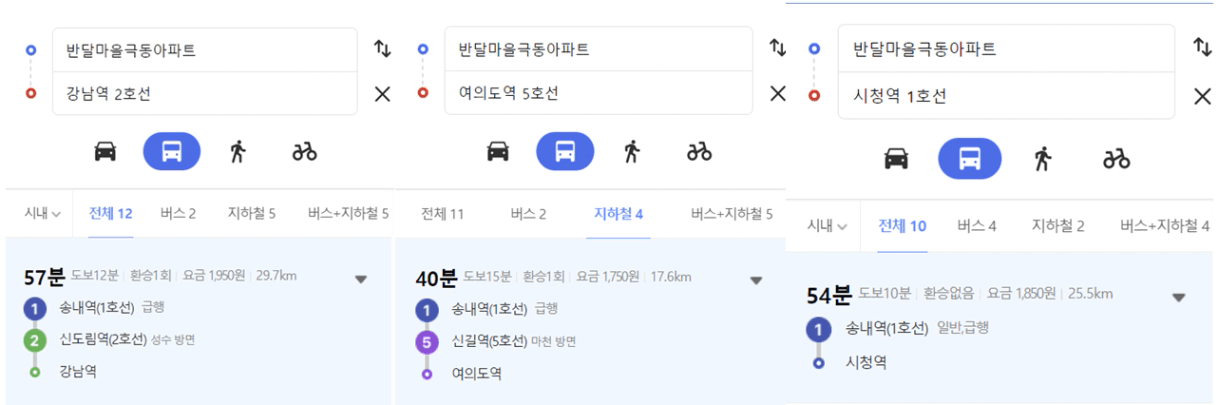Open the 시내 dropdown in 시청역 panel
Viewport: 1219px width, 405px height.
(827, 226)
